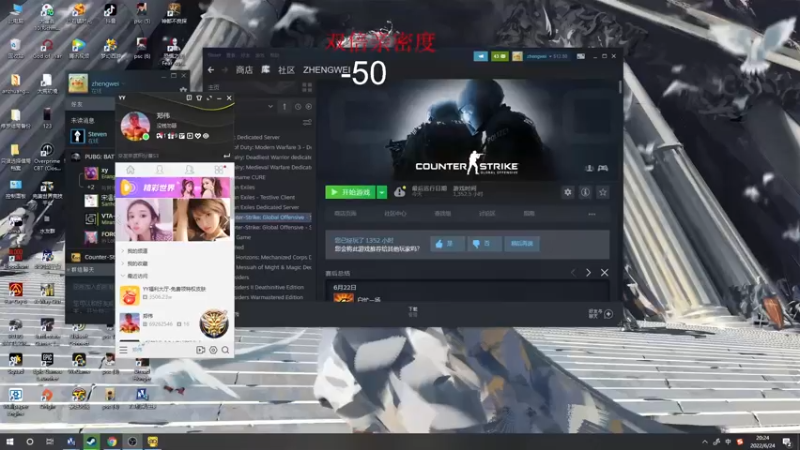Viewport: 800px width, 450px height.
Task: Open the 社区 community tab in Steam
Action: point(286,70)
